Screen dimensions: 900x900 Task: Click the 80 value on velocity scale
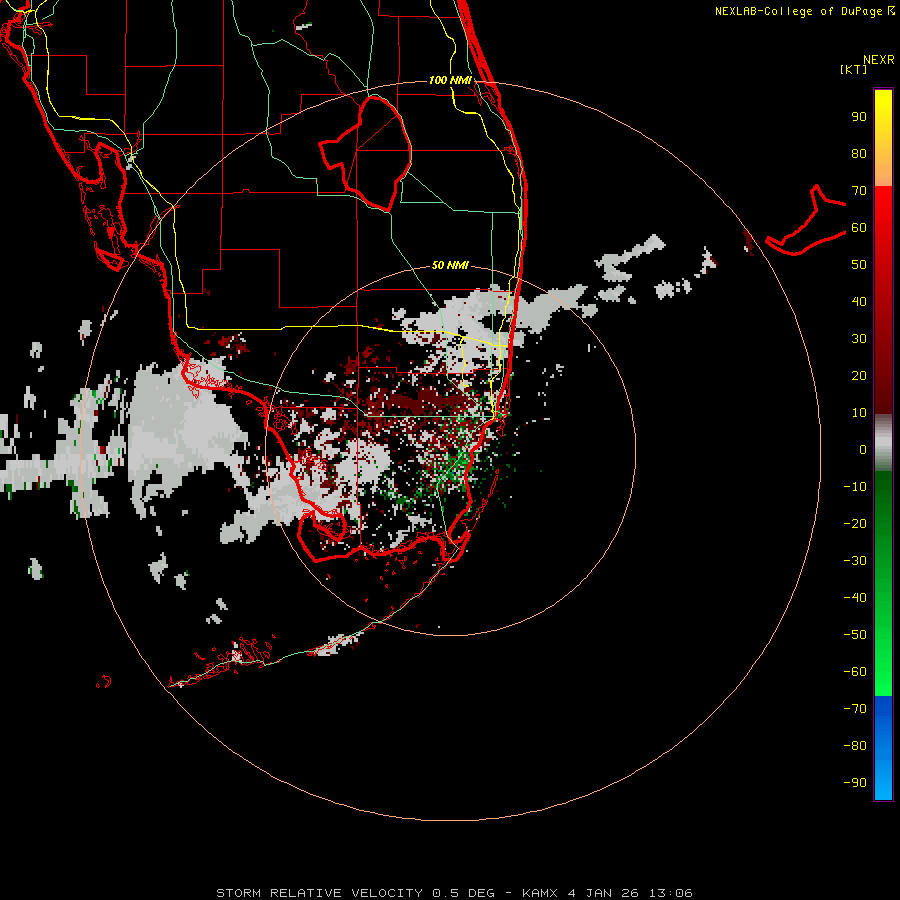point(859,154)
